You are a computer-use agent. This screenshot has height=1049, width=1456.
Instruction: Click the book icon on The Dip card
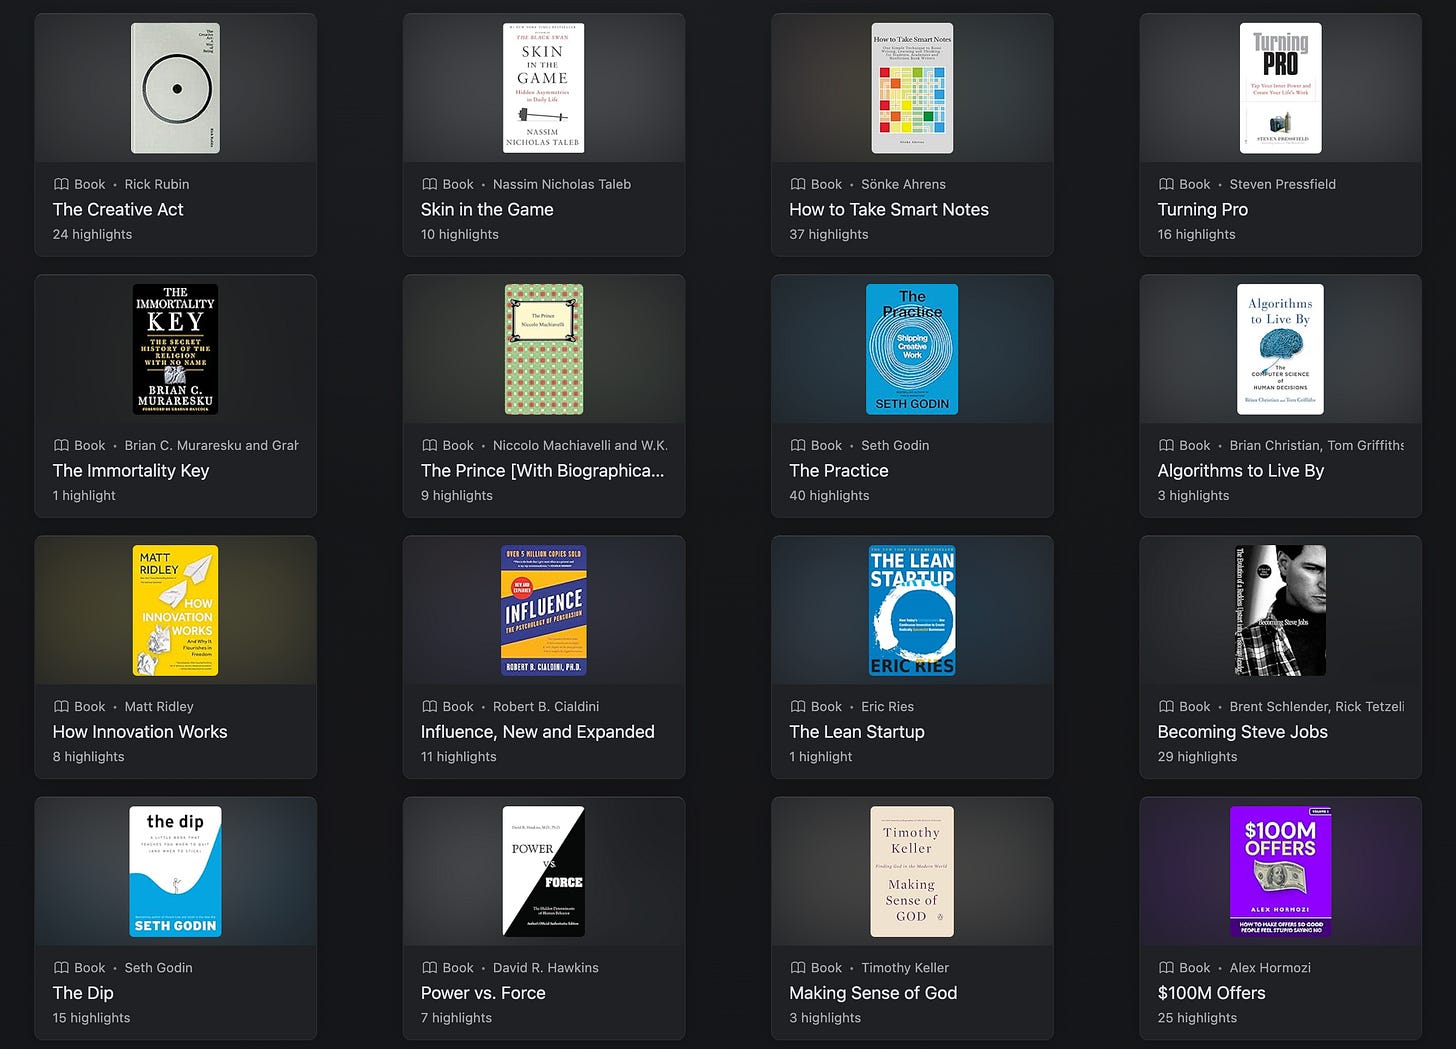point(61,967)
